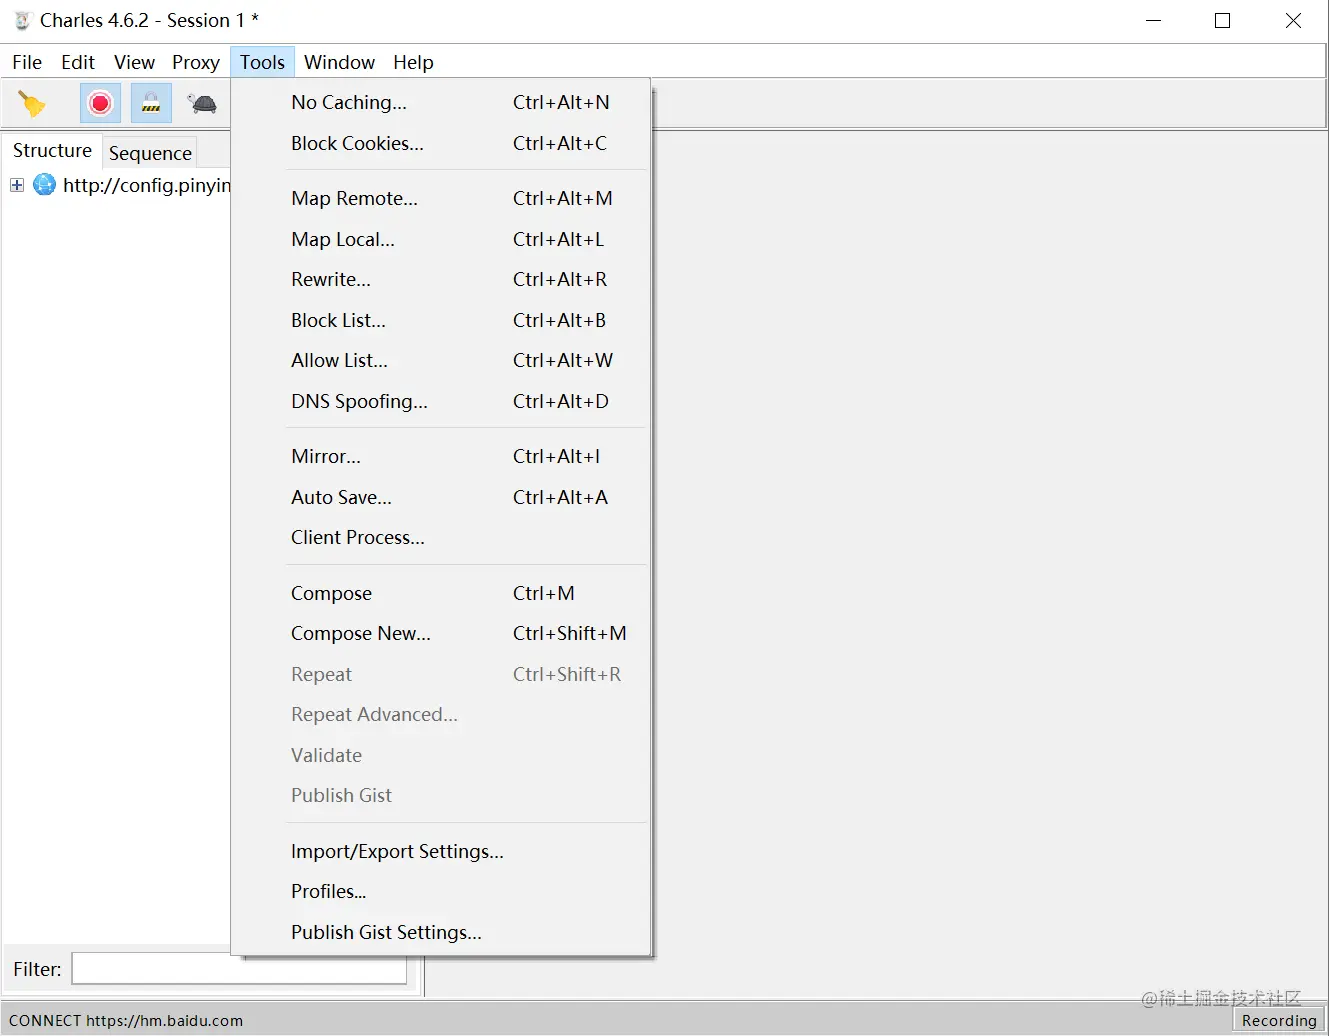
Task: Click the broom clear session icon
Action: tap(32, 103)
